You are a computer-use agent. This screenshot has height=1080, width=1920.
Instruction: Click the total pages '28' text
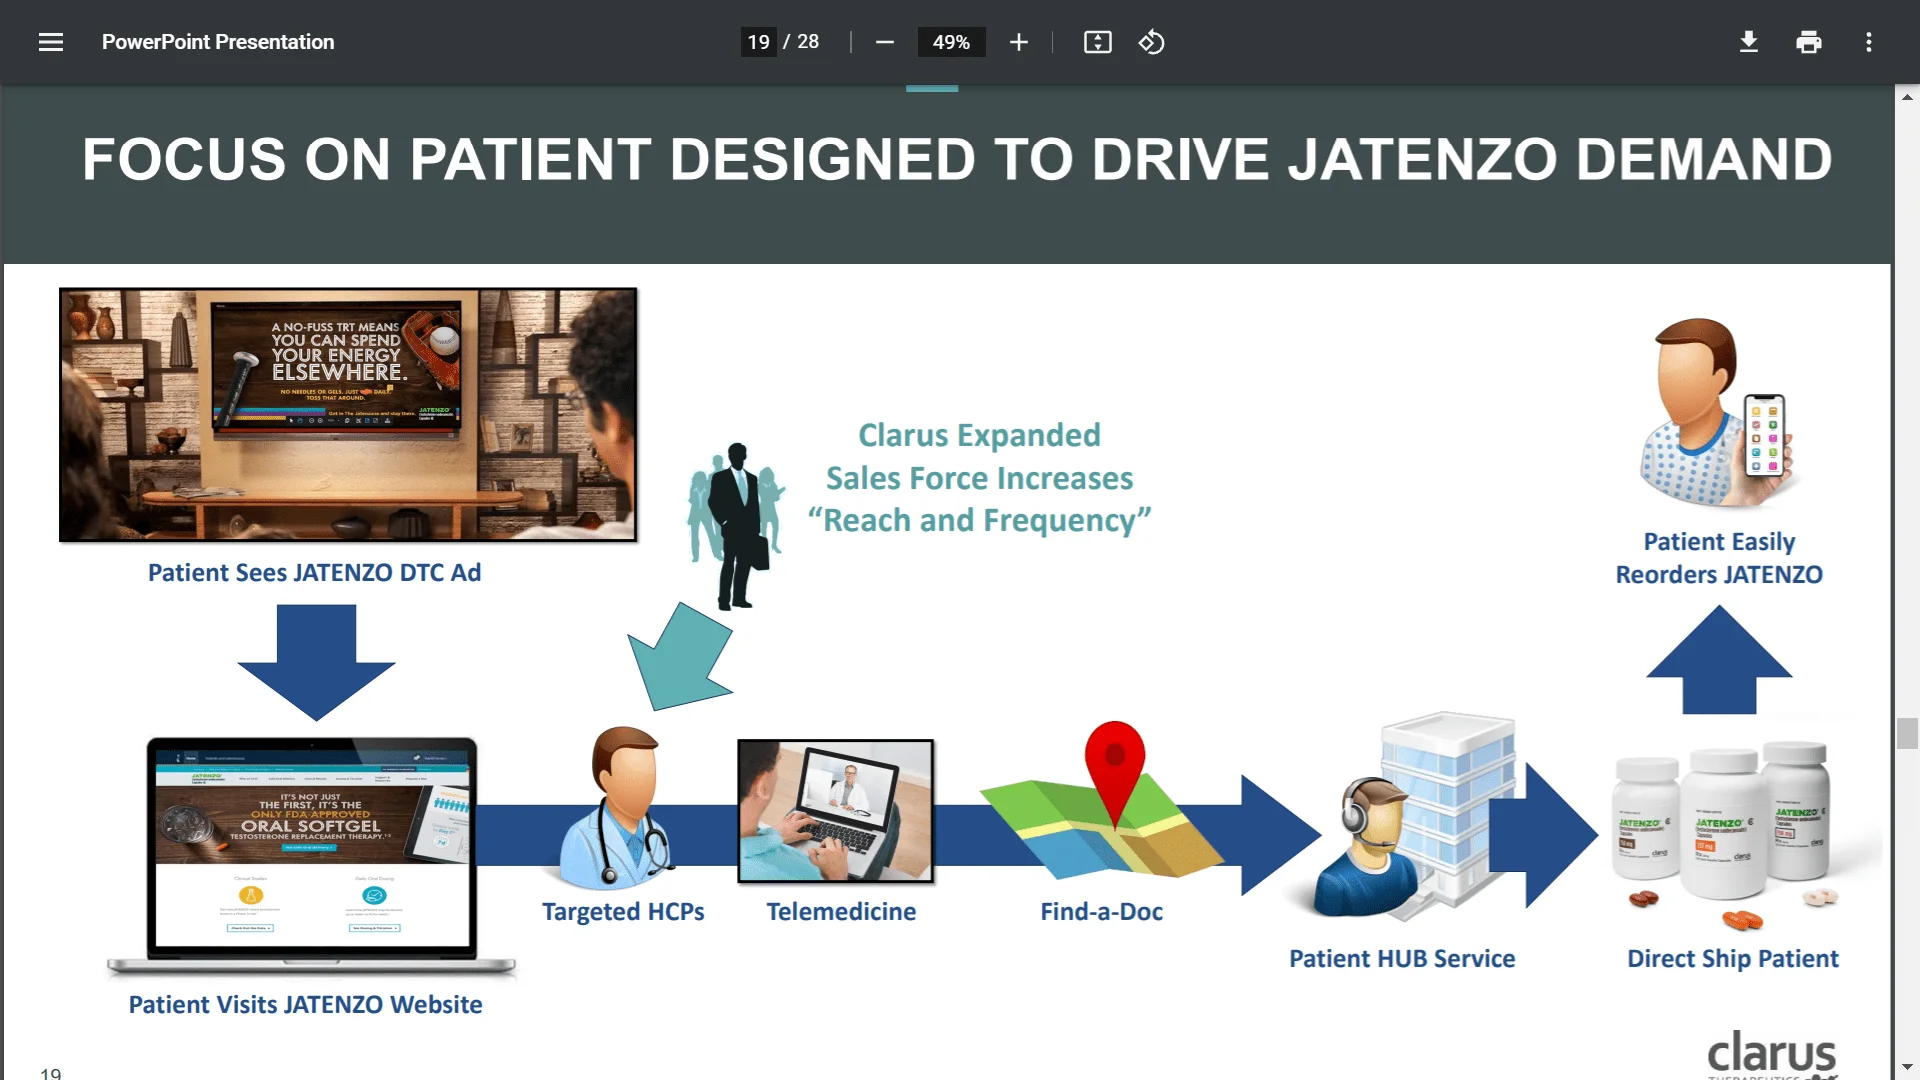808,42
